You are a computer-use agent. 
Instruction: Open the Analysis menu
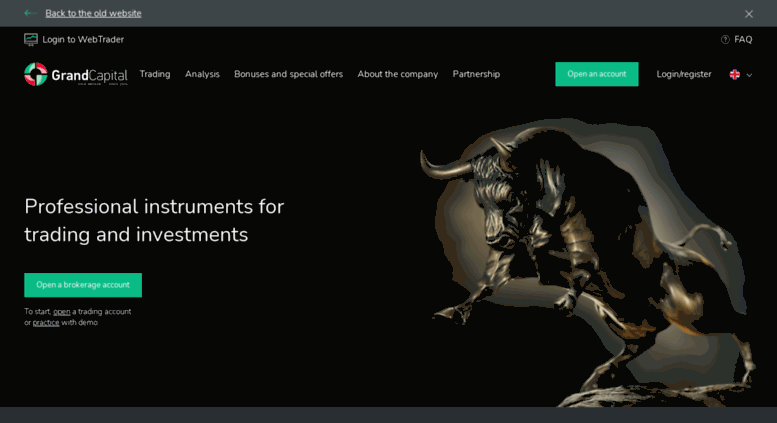(x=202, y=74)
